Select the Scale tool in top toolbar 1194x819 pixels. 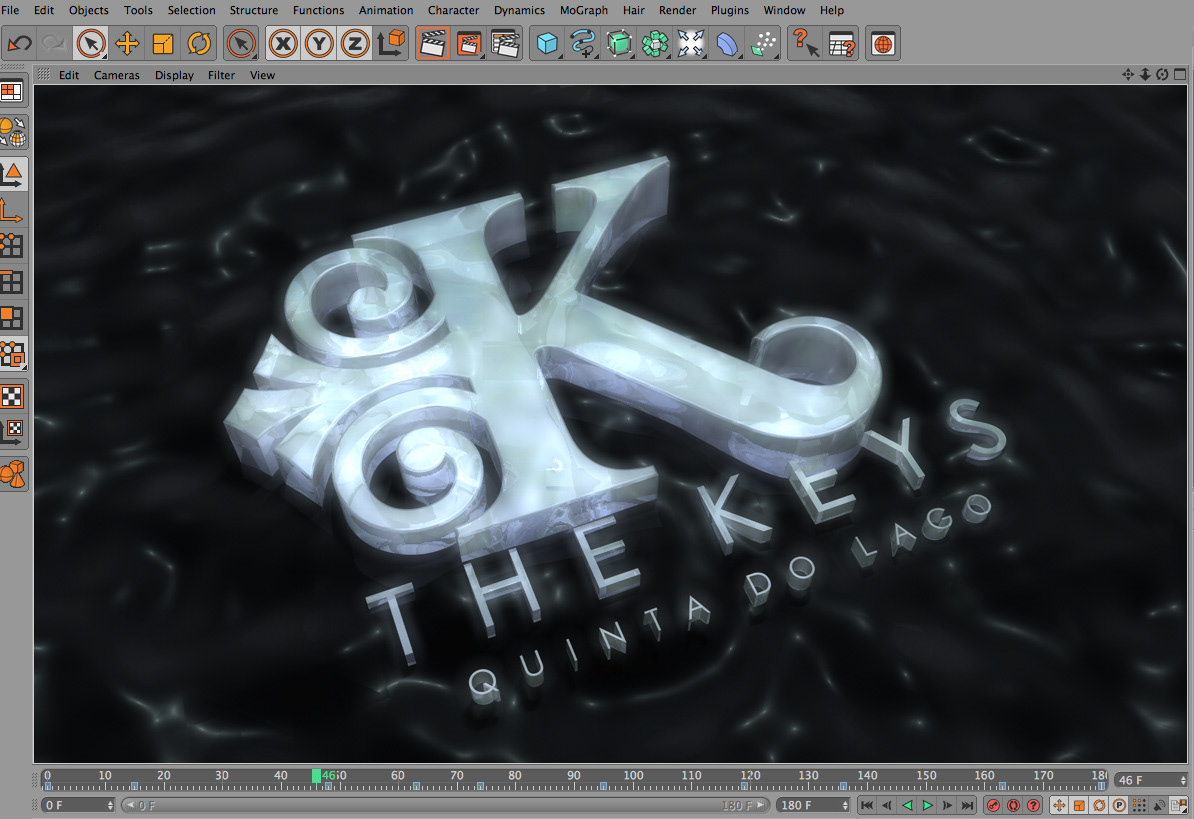162,43
